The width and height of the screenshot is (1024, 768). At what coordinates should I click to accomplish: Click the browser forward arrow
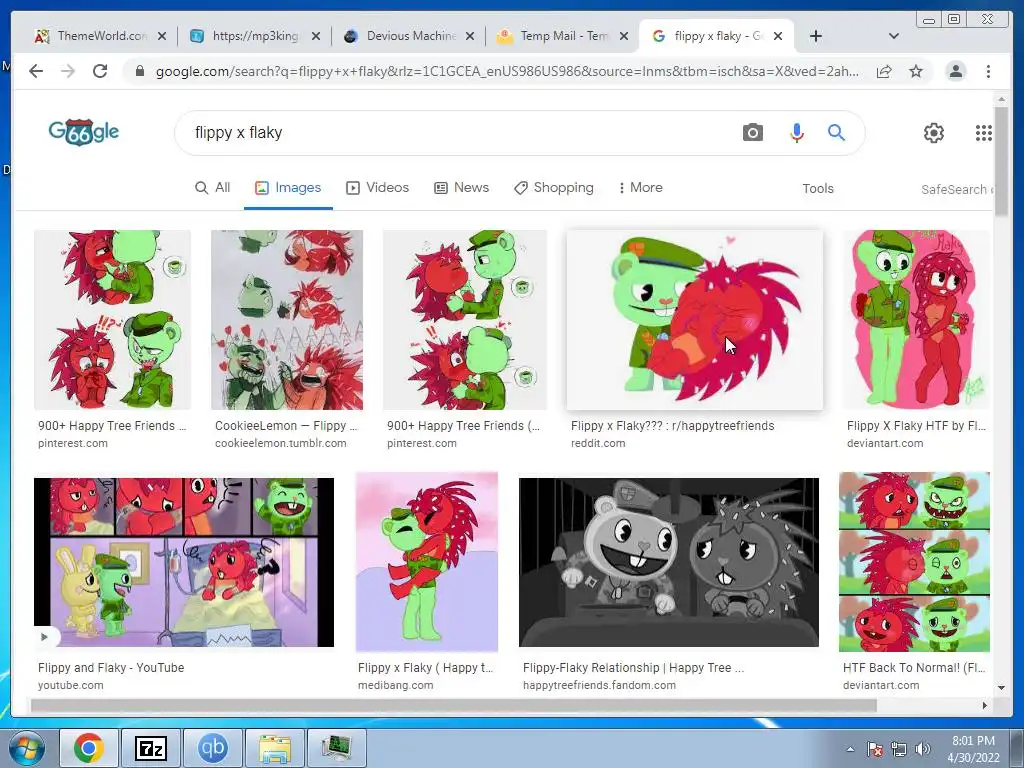68,71
